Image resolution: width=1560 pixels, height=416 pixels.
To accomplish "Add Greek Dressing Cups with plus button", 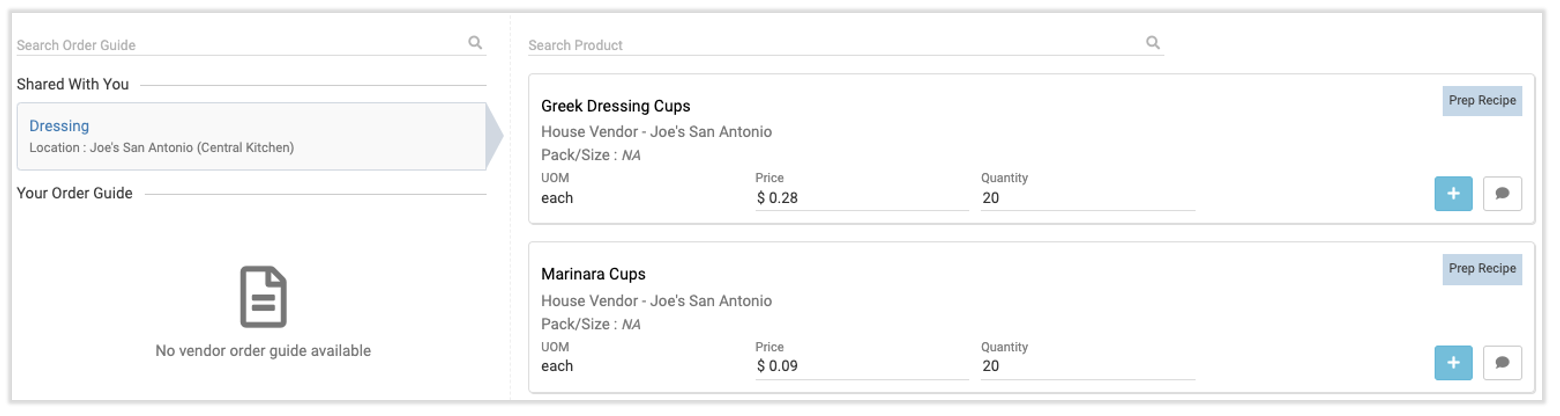I will [1453, 194].
